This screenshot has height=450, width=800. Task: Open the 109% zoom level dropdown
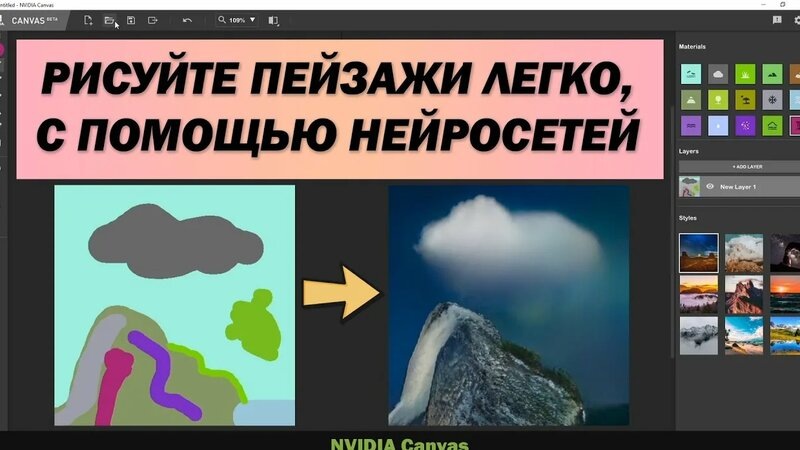click(237, 20)
